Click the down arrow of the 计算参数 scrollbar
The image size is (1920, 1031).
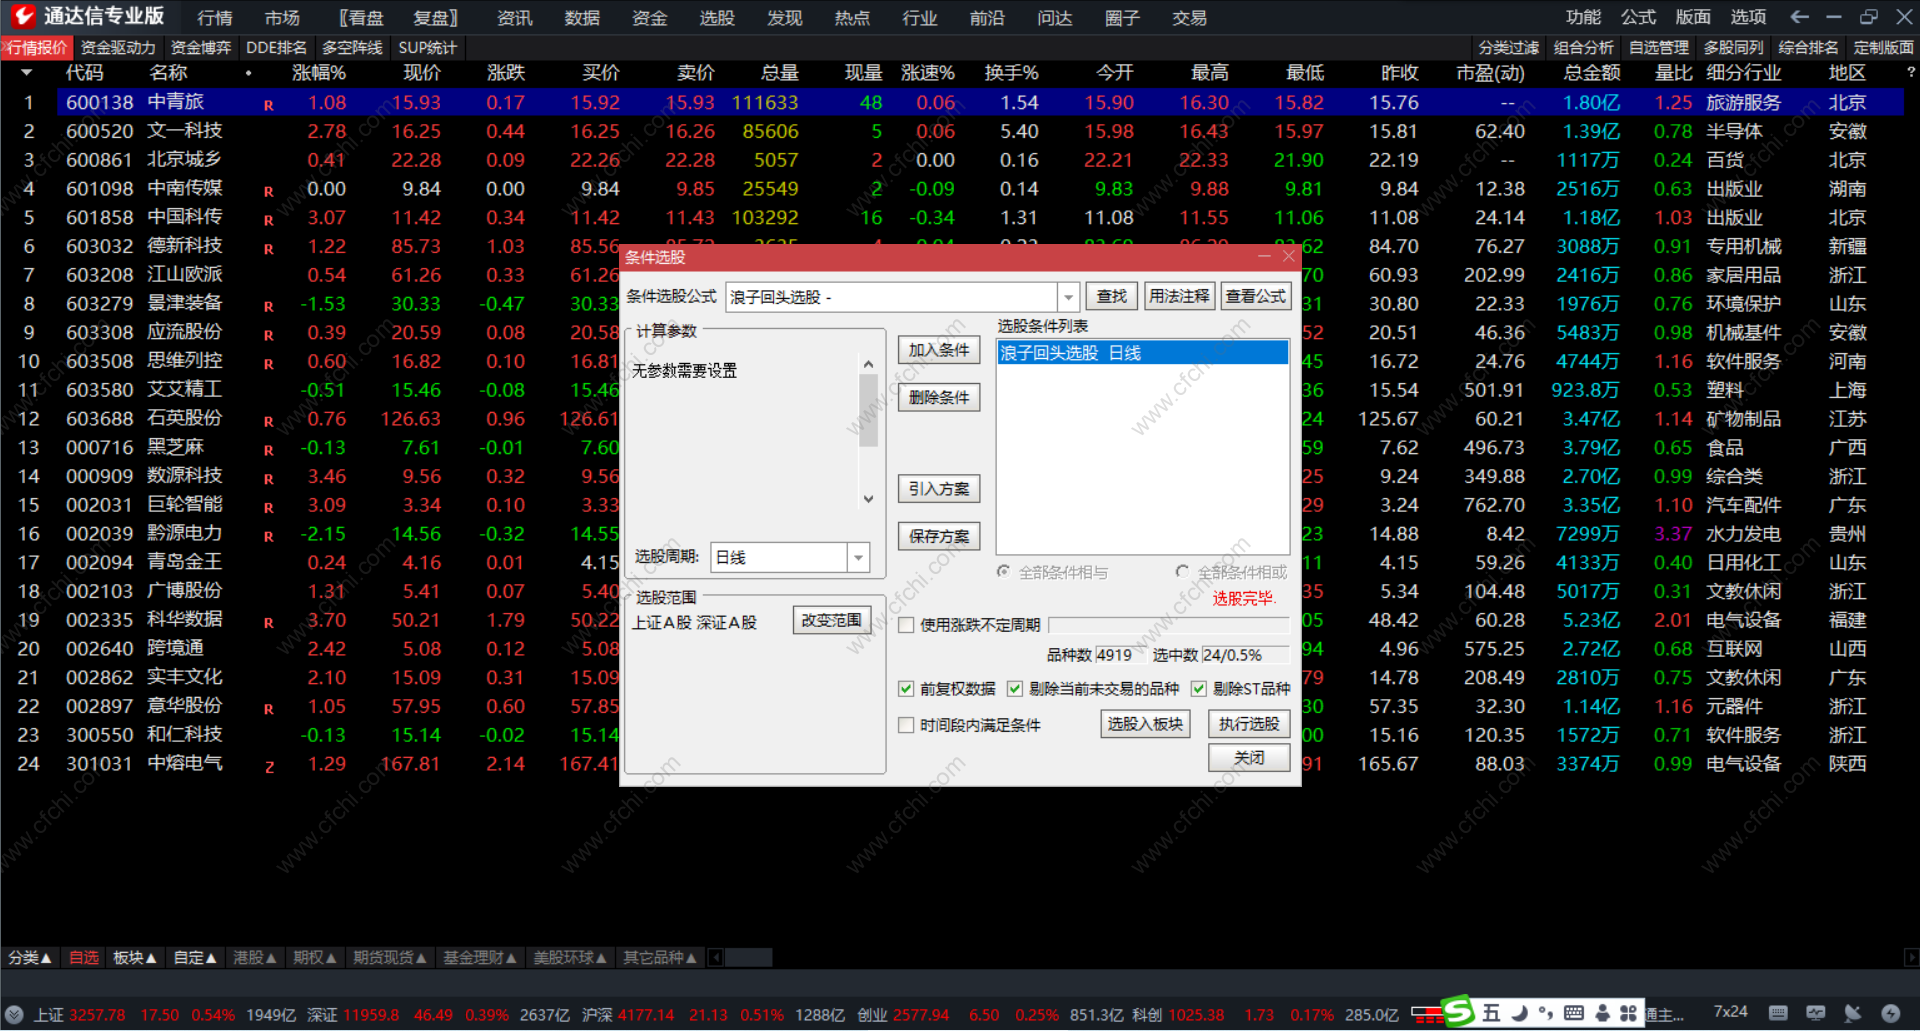[x=868, y=499]
